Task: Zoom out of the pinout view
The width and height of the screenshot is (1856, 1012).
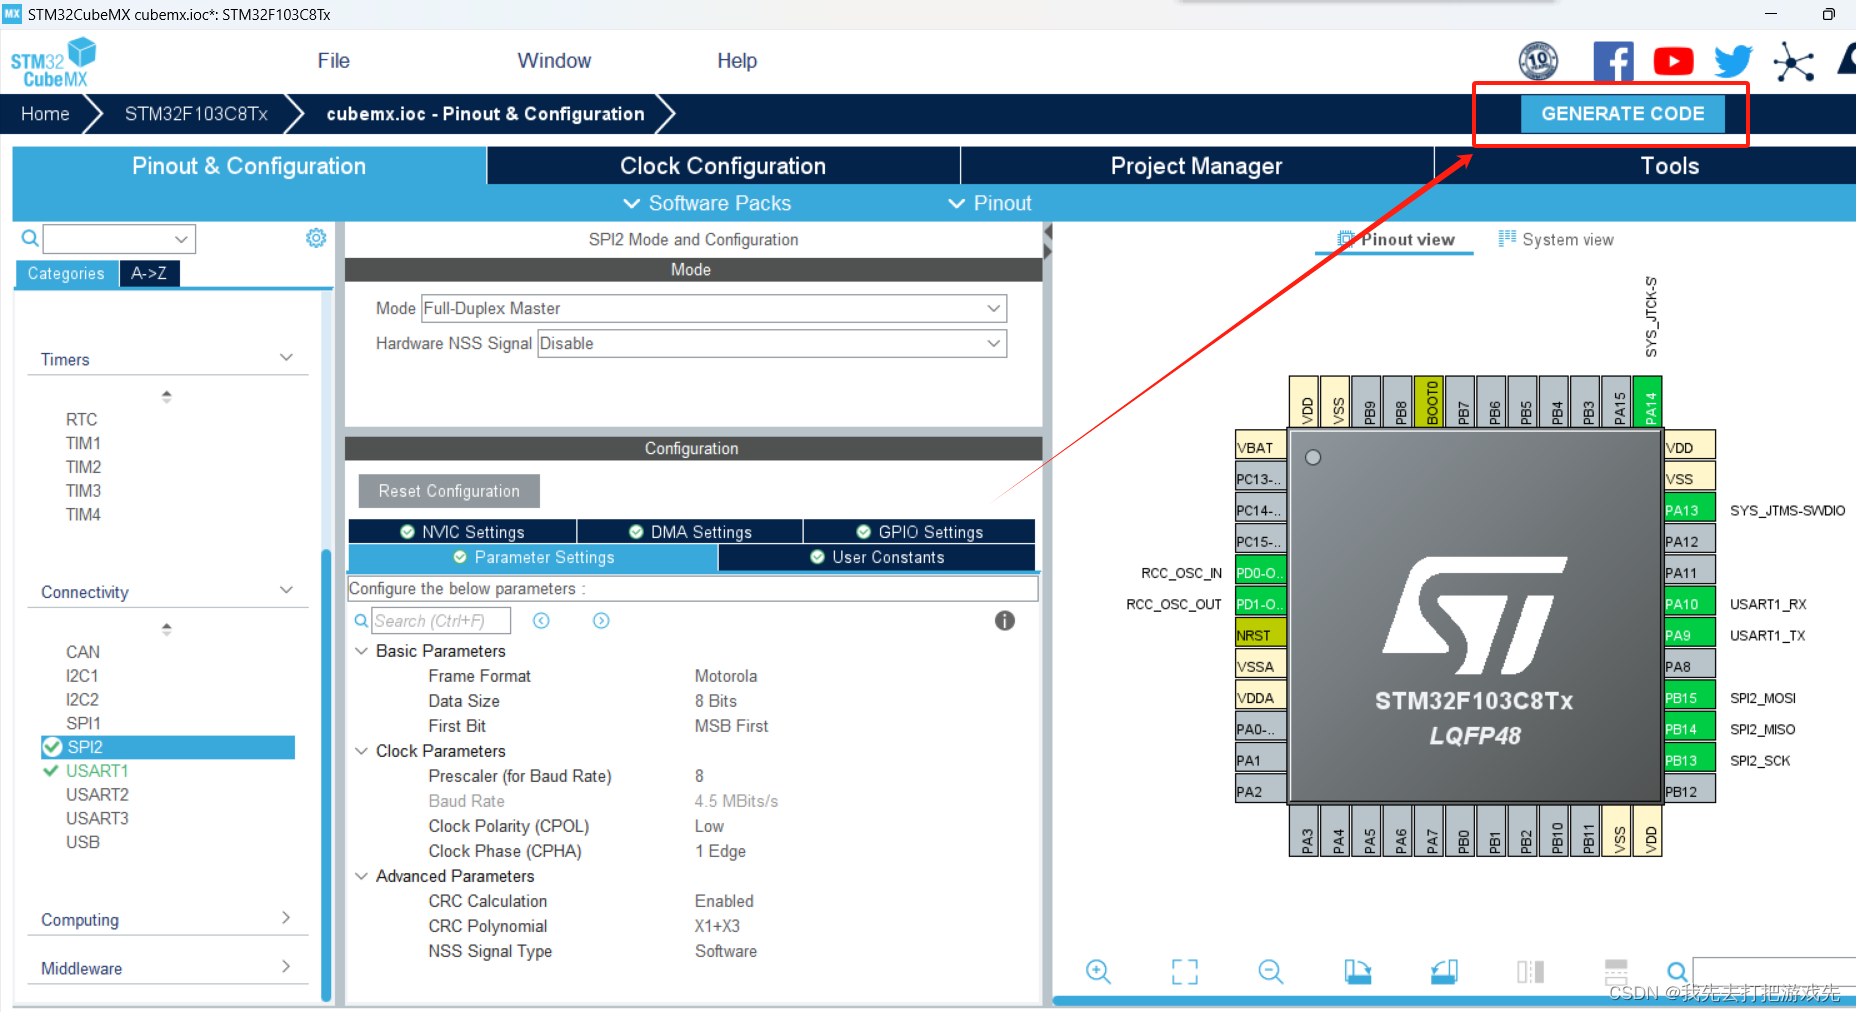Action: click(1270, 971)
